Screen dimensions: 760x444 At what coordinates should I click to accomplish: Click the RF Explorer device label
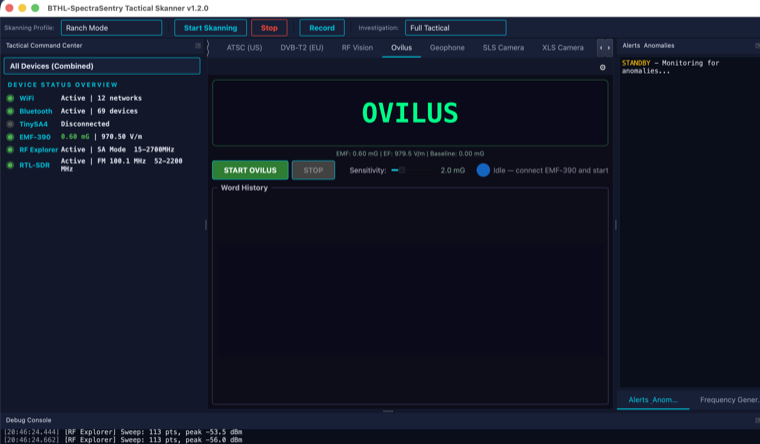[38, 150]
